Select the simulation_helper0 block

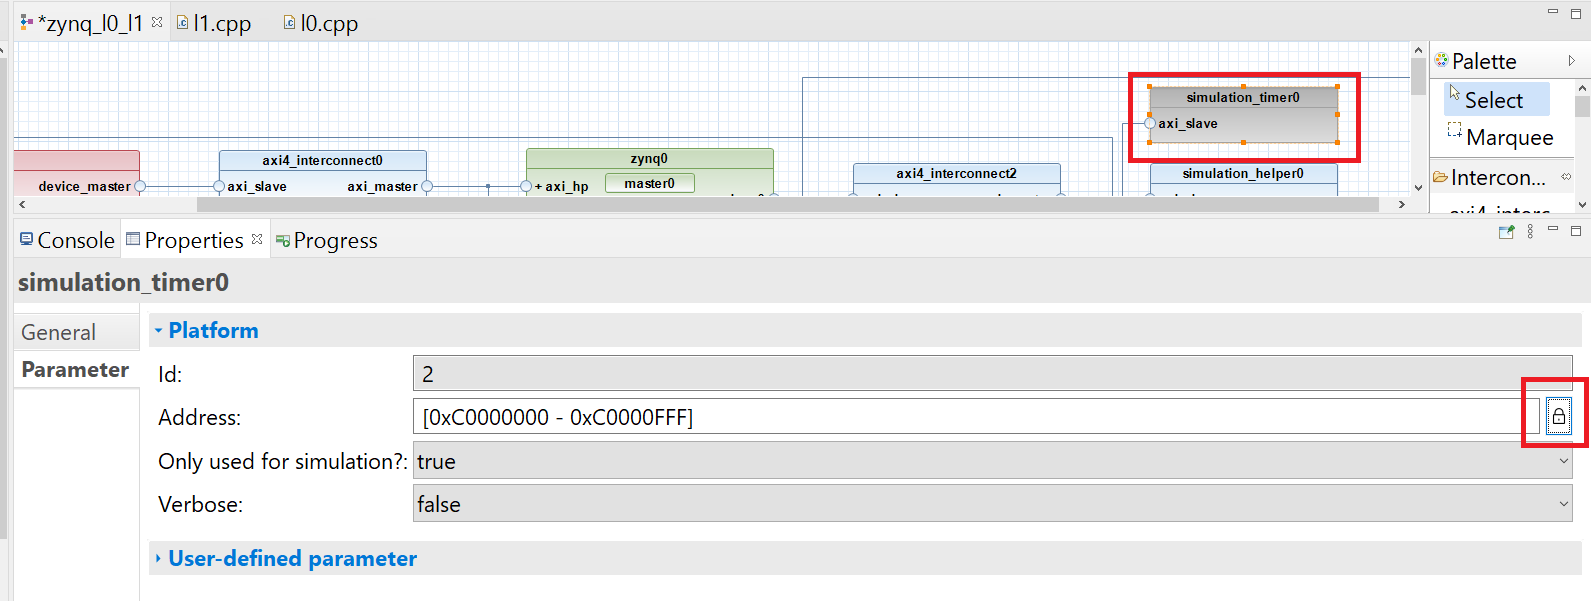1243,179
